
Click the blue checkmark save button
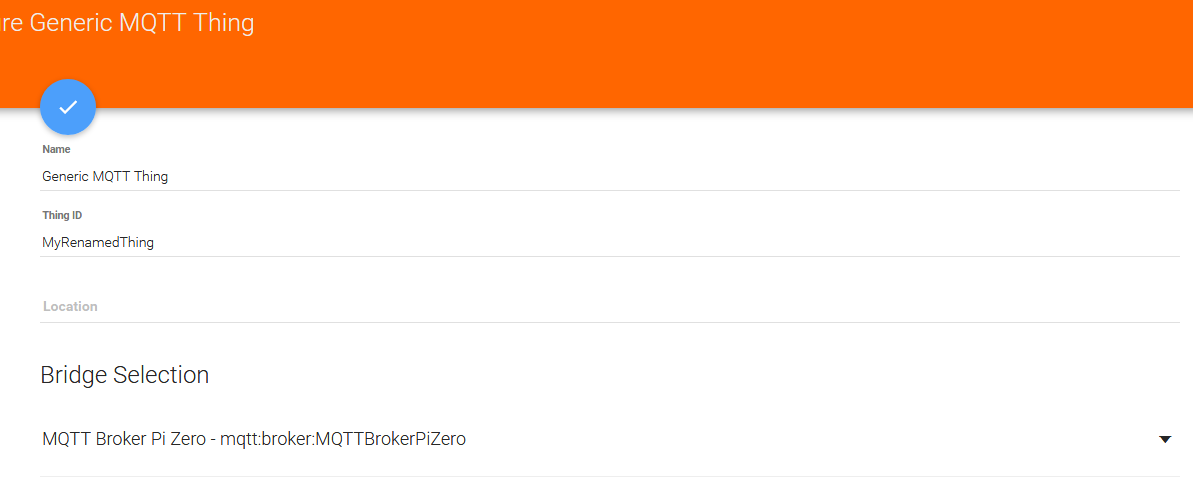click(68, 107)
